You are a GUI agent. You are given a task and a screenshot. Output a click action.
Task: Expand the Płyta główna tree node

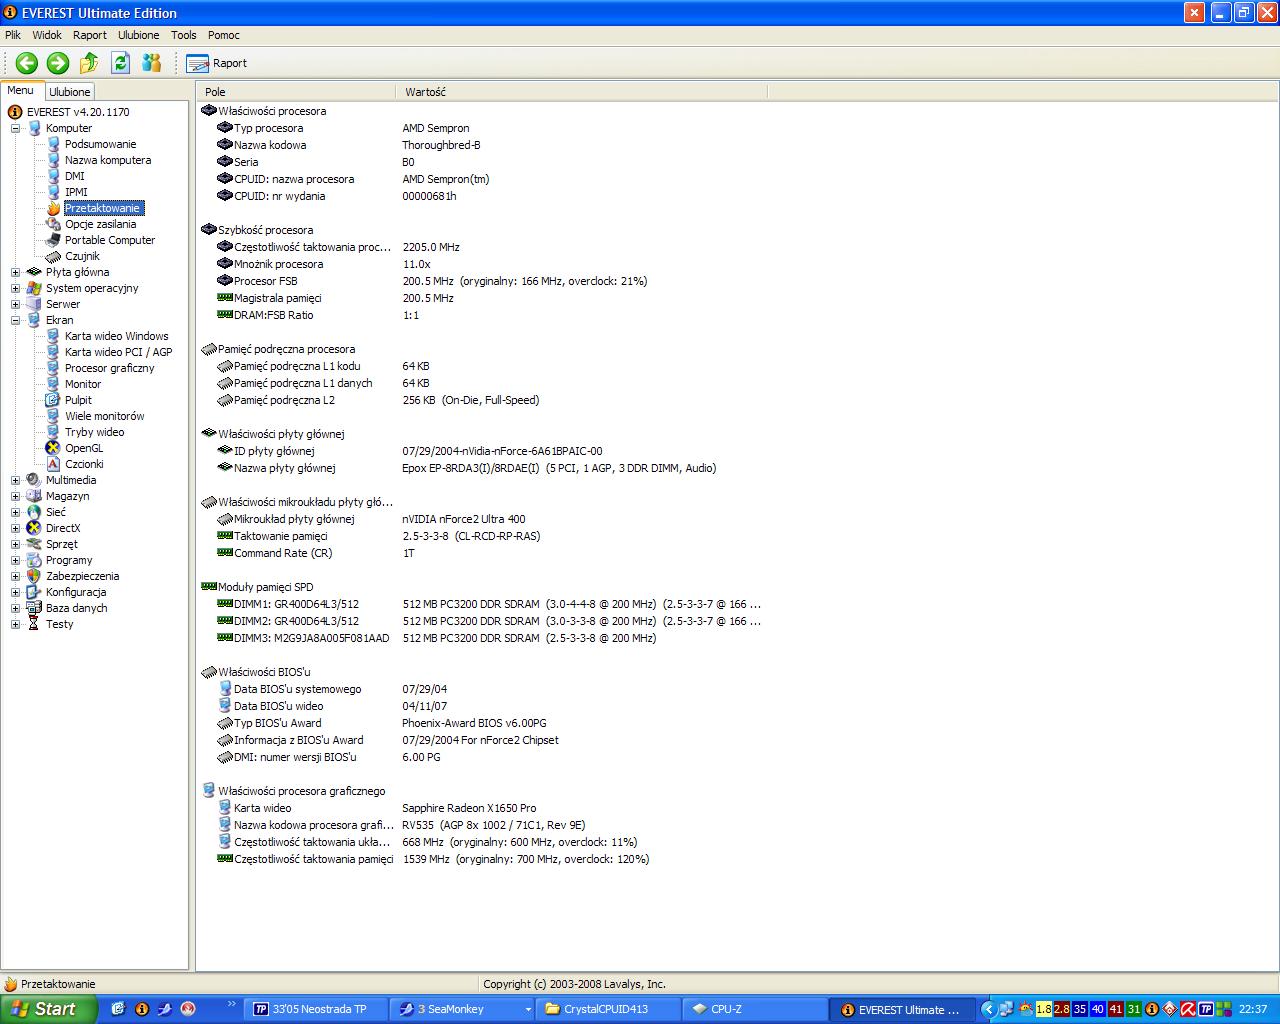[x=15, y=272]
